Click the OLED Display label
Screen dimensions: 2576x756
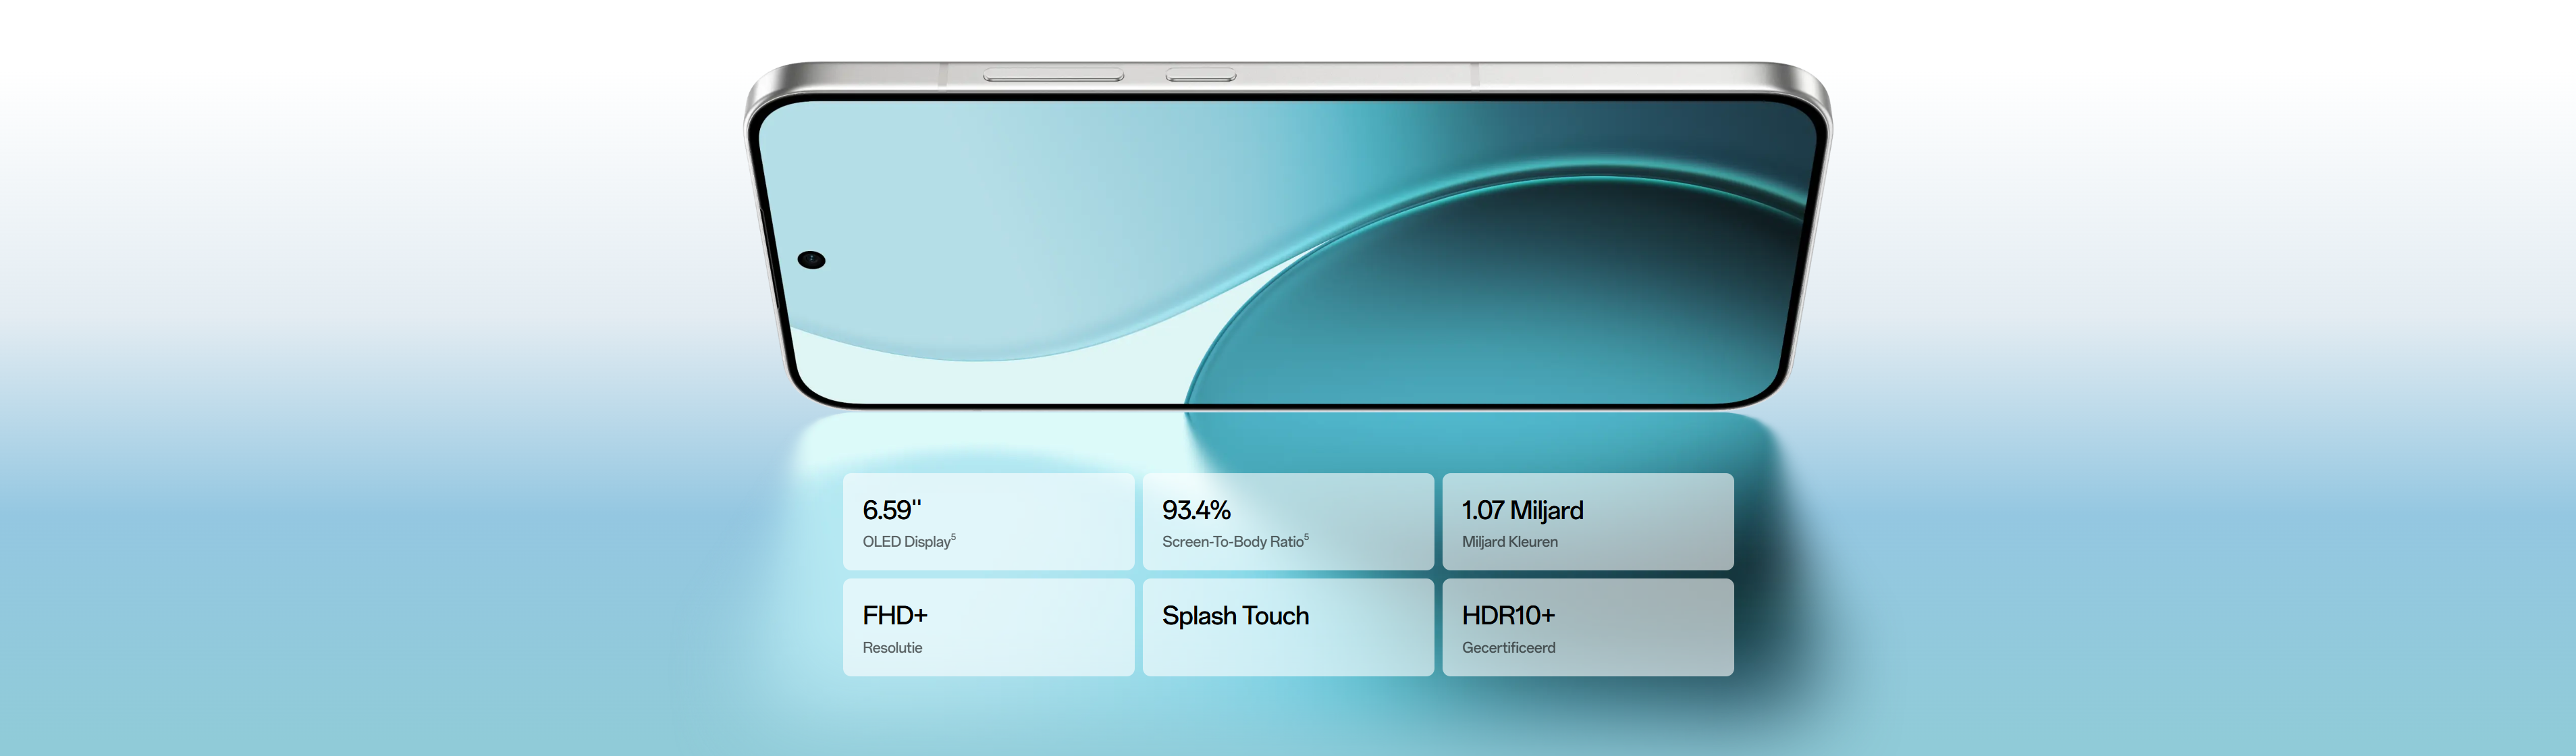pos(905,542)
